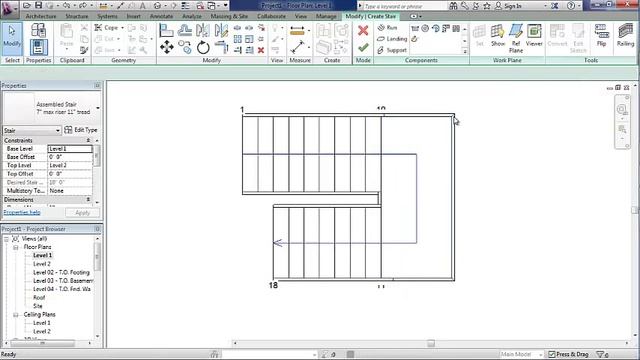Collapse the Views (all) tree node

pyautogui.click(x=6, y=239)
